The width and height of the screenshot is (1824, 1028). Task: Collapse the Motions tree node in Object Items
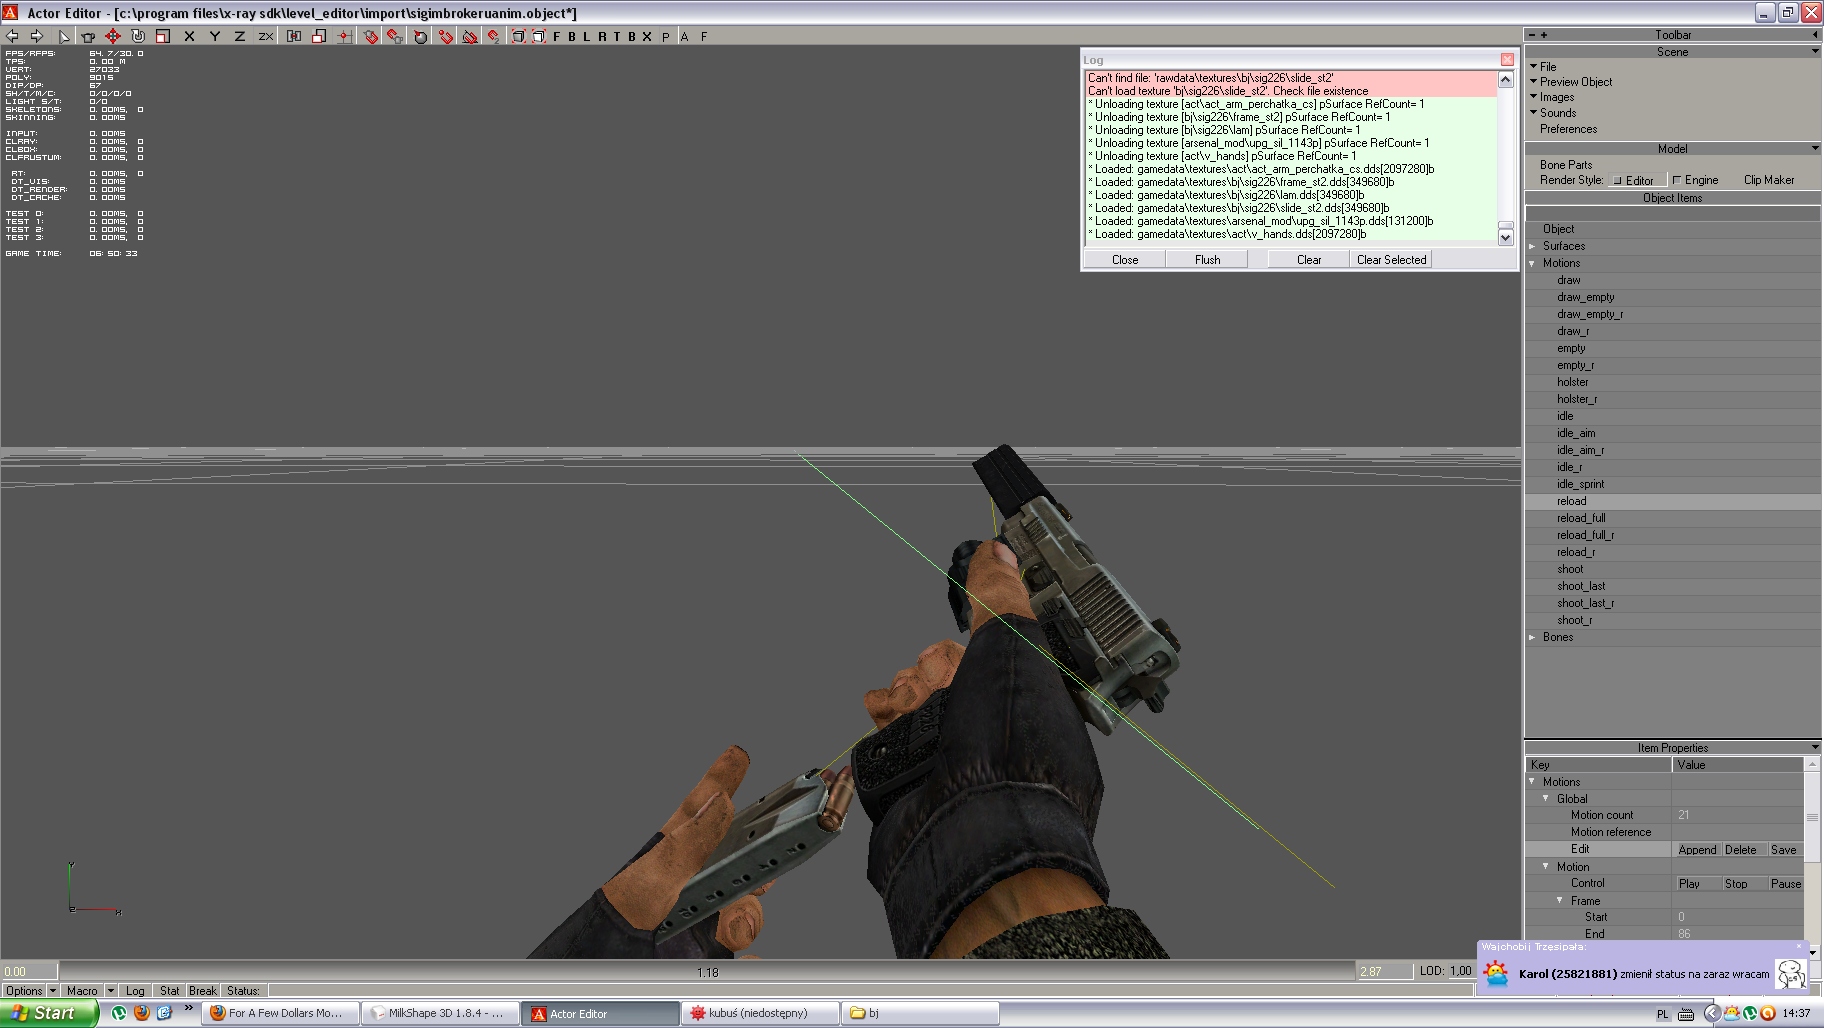pos(1532,263)
